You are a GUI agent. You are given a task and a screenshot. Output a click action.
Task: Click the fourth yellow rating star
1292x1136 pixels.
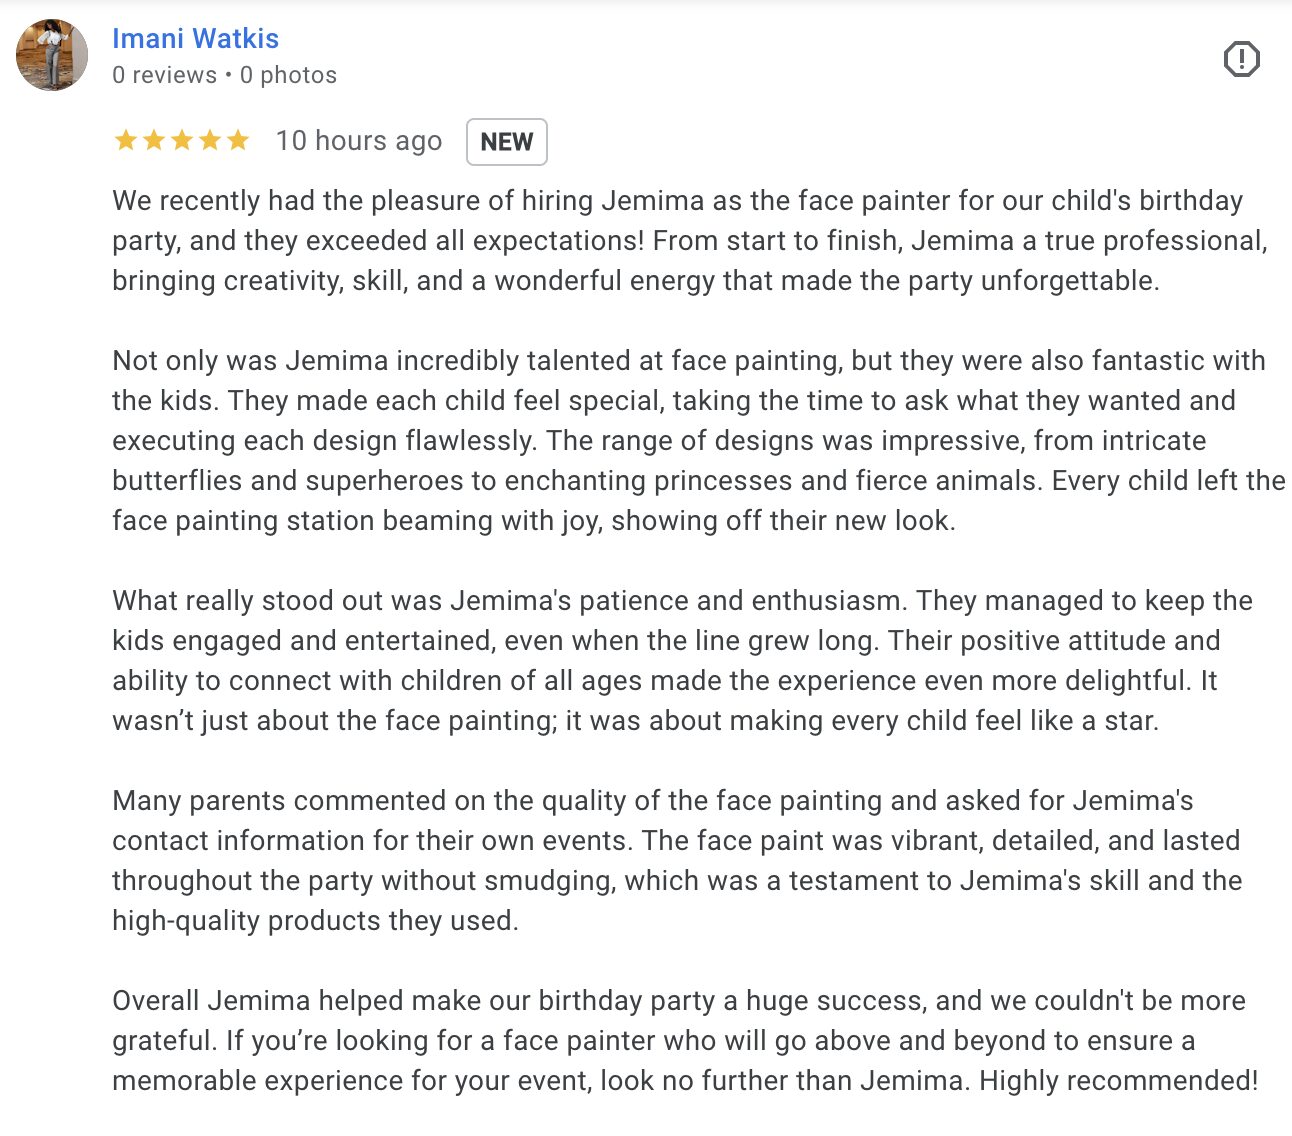pyautogui.click(x=210, y=140)
